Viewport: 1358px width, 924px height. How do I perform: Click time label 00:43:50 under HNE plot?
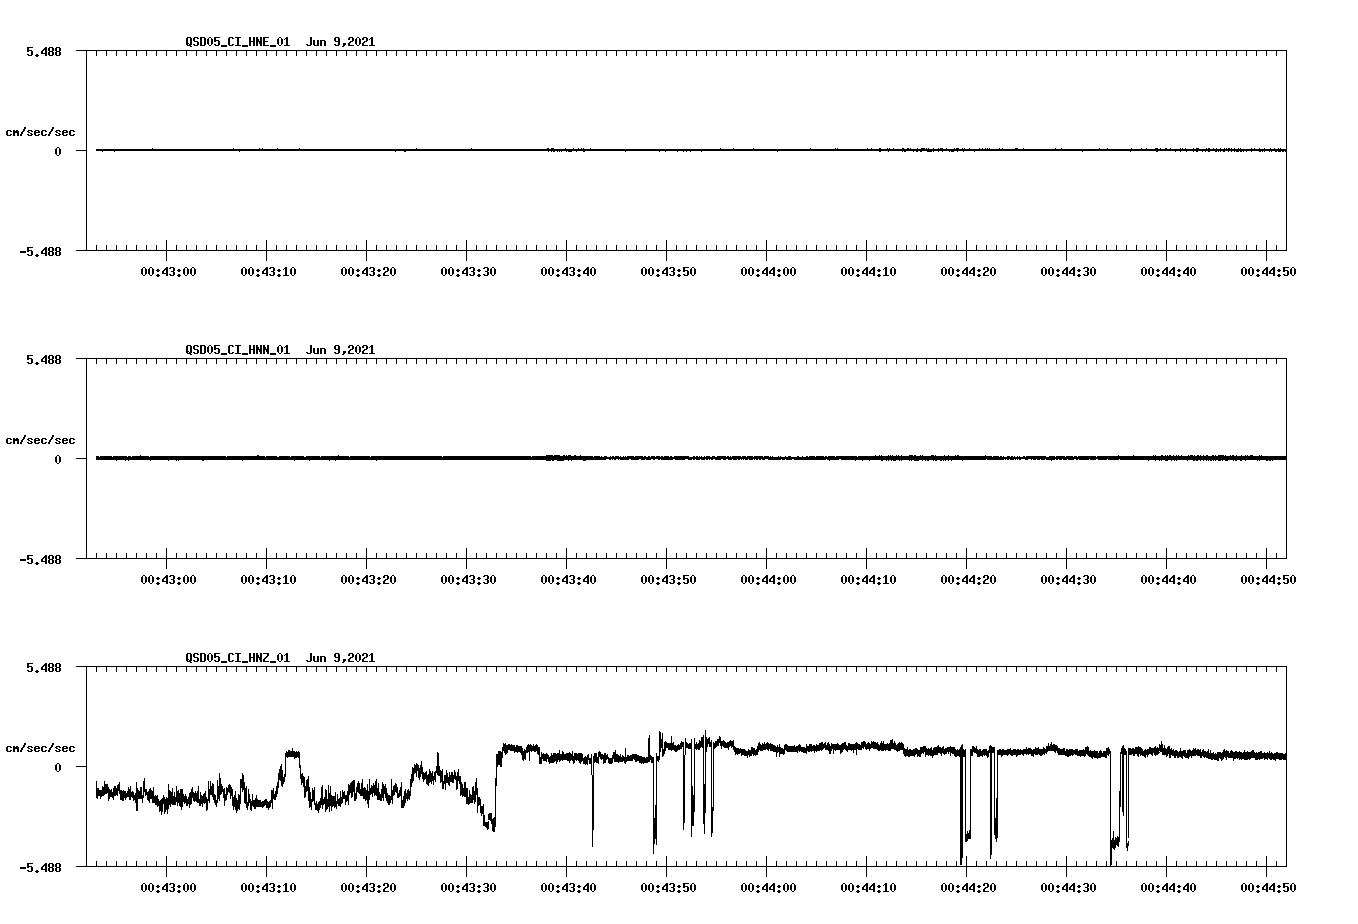tap(668, 271)
